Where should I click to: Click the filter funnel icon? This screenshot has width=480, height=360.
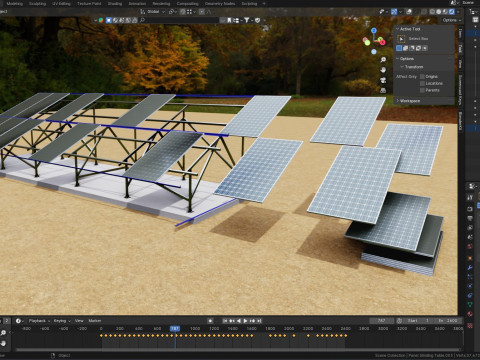[246, 20]
